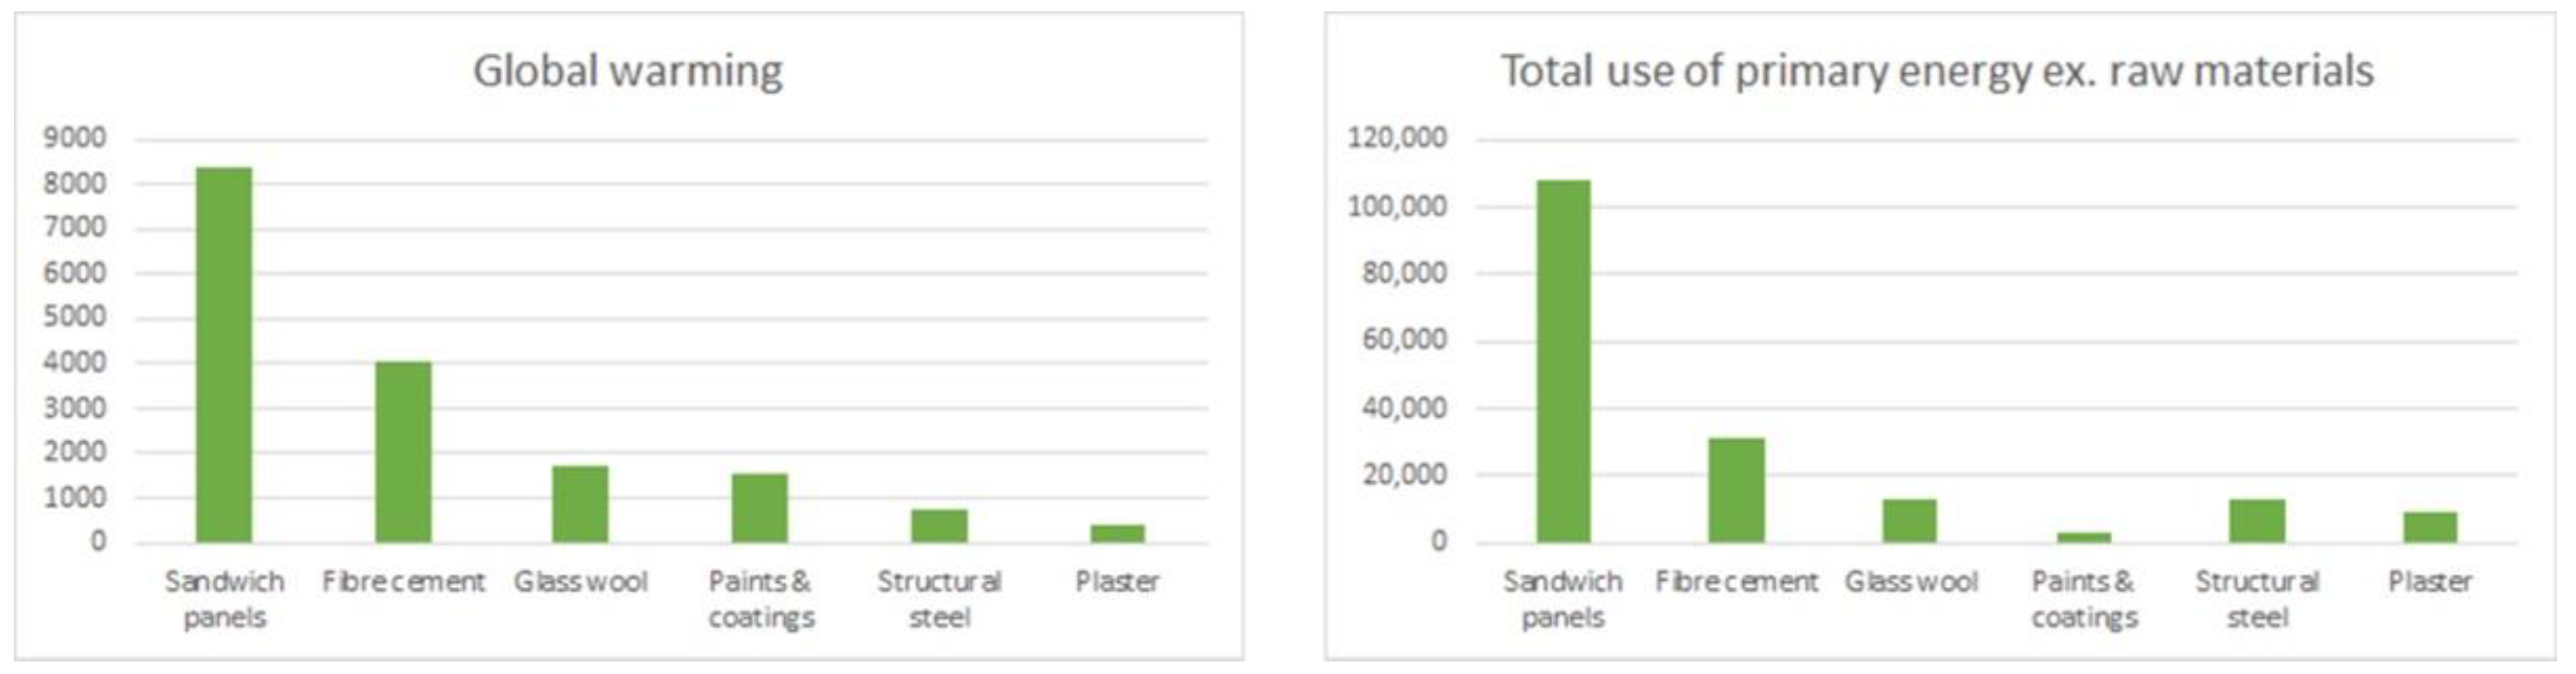Viewport: 2576px width, 674px height.
Task: Click Structural steel bar in primary energy chart
Action: coord(2257,521)
